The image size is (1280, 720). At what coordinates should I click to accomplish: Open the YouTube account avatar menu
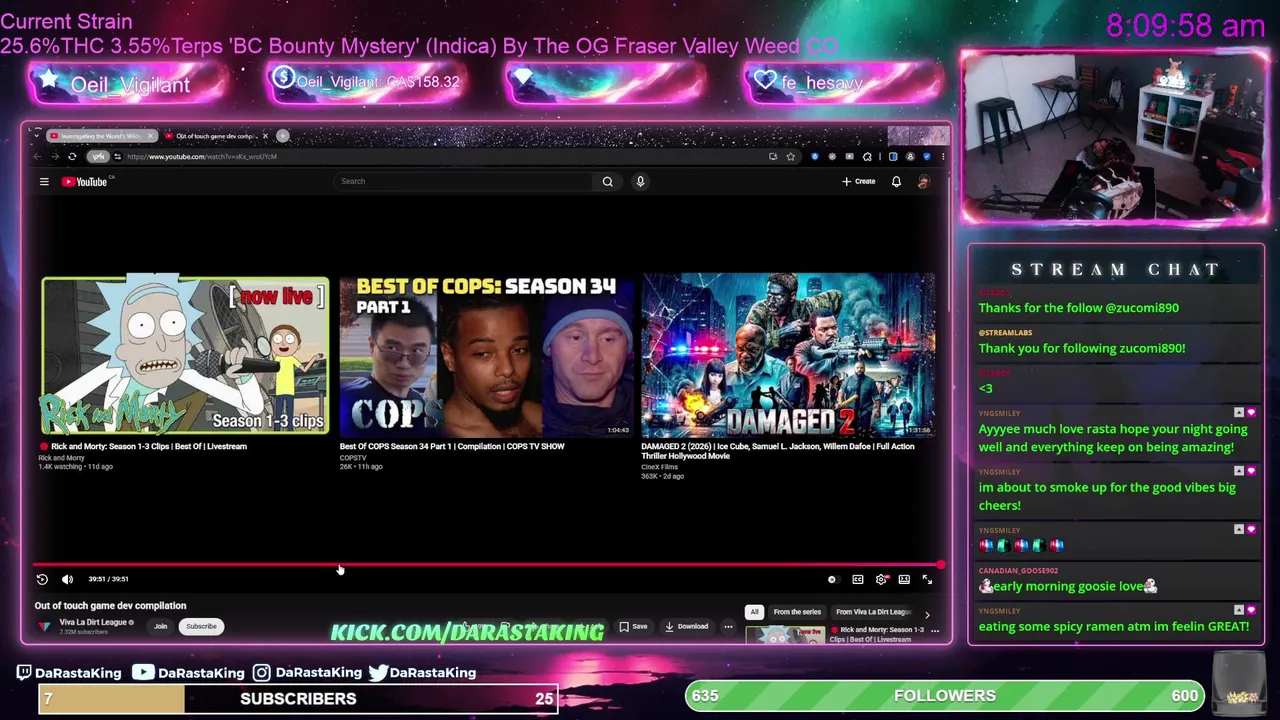[923, 181]
